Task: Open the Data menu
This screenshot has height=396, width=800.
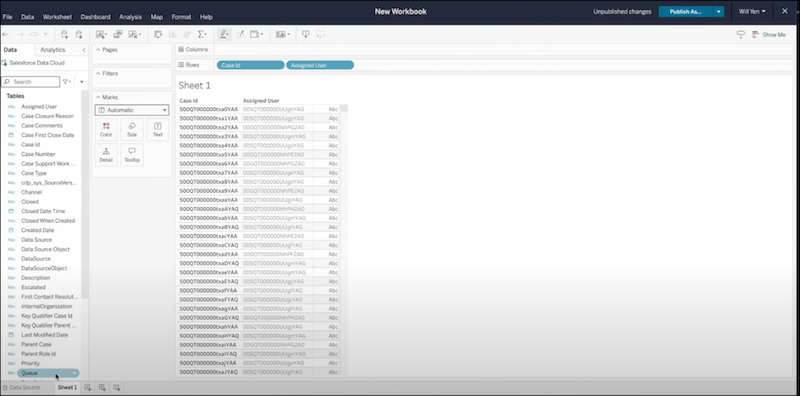Action: pos(28,17)
